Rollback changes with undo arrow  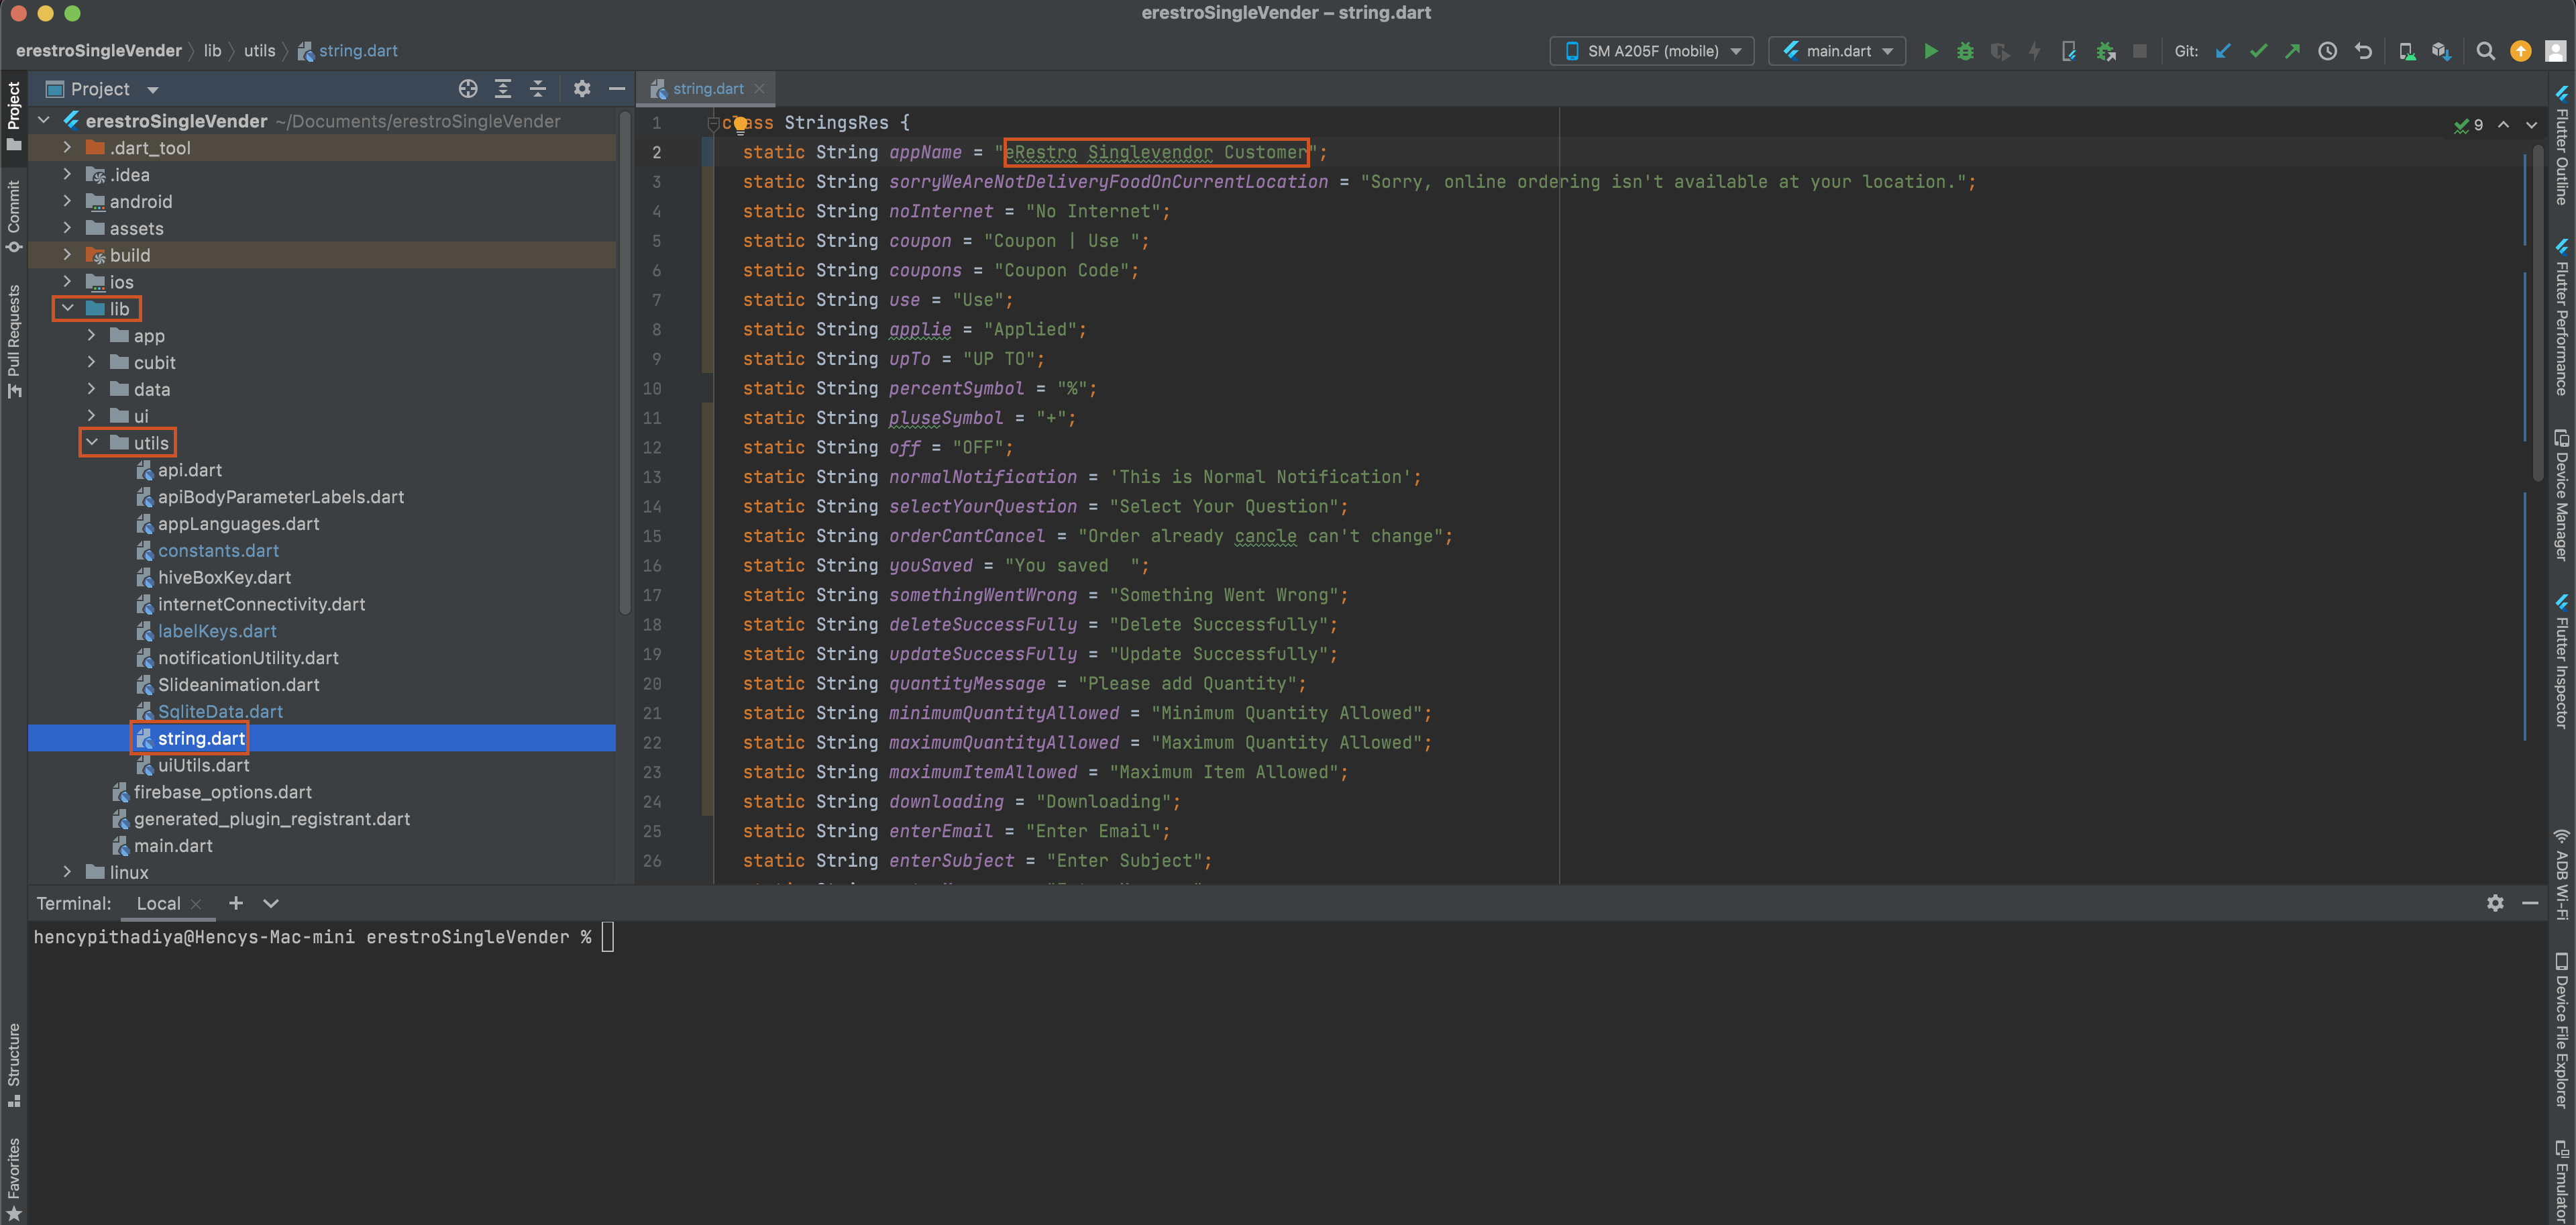2363,51
